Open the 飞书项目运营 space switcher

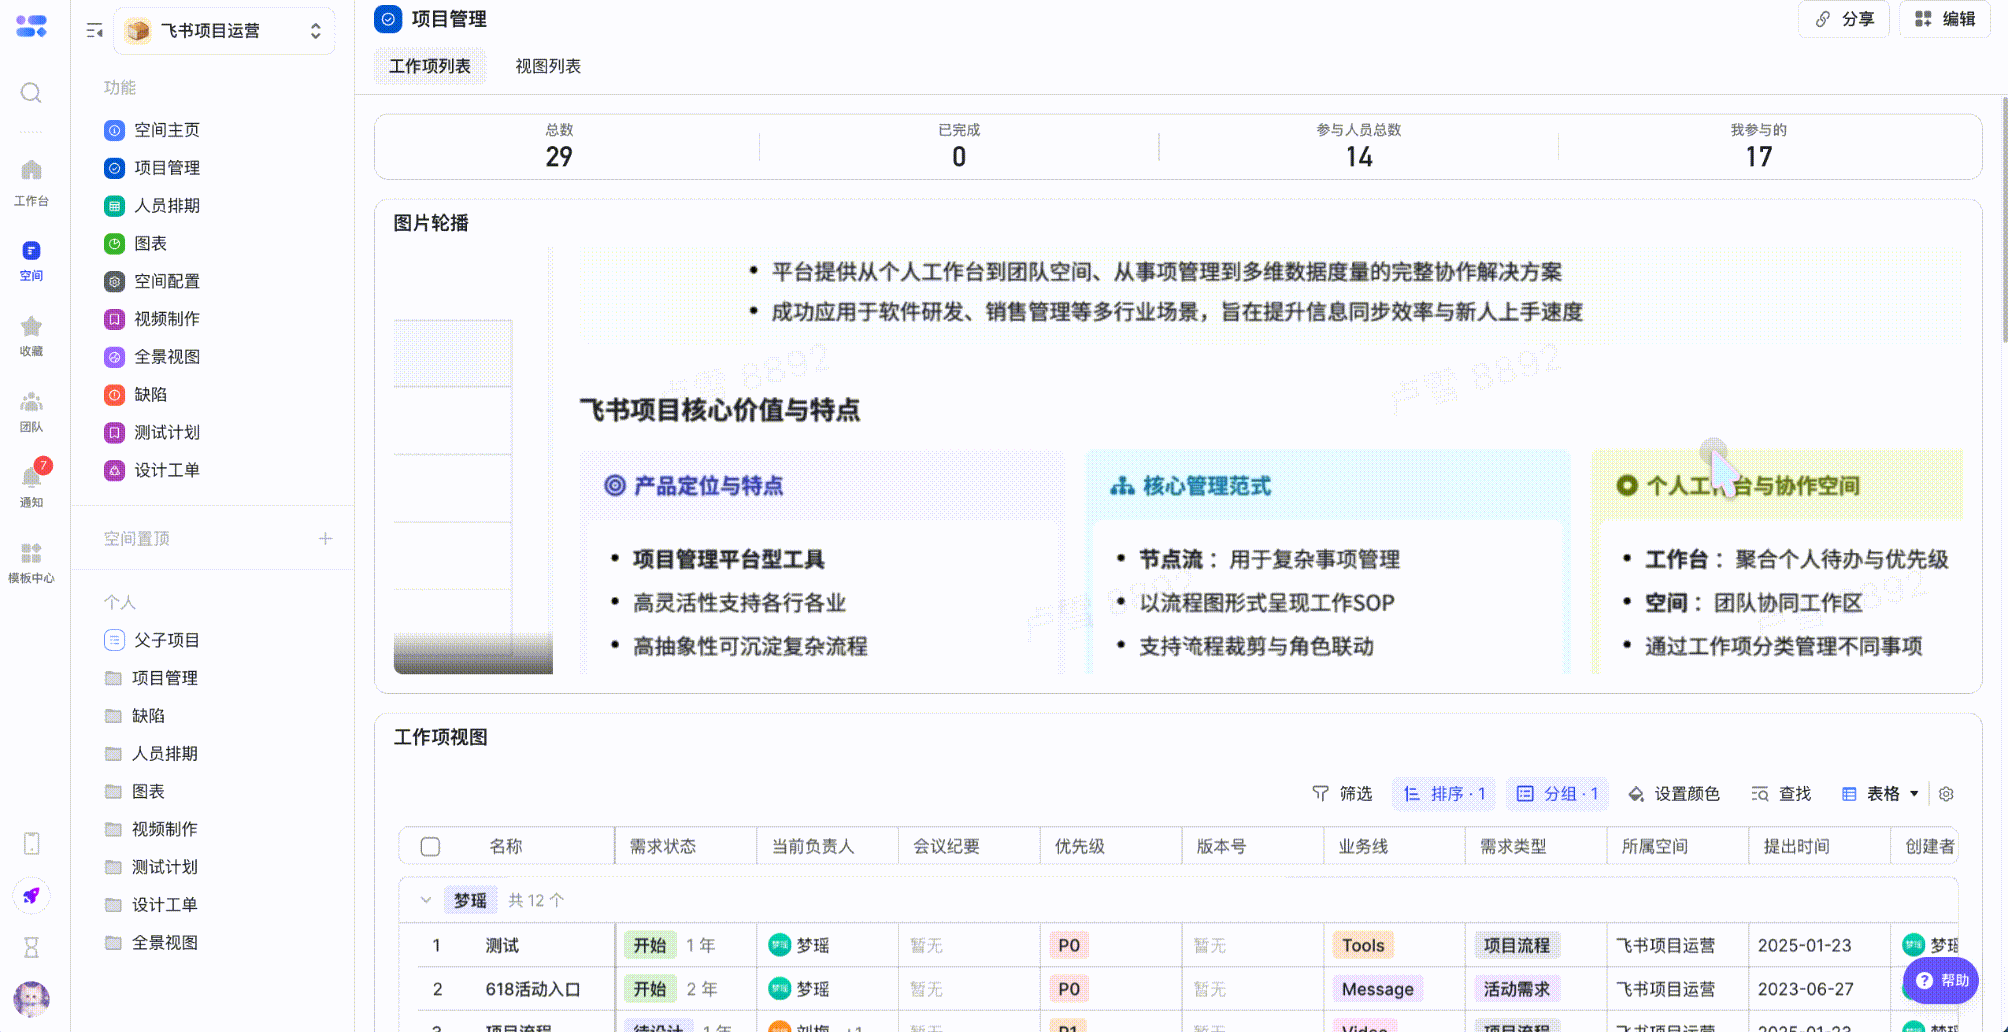[x=224, y=31]
